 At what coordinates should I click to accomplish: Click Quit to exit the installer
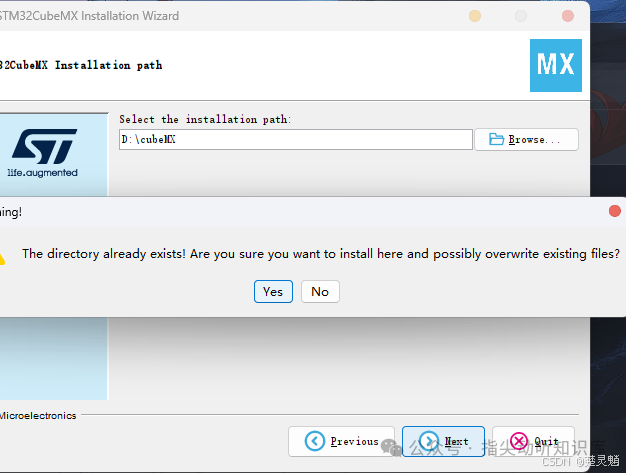[x=533, y=441]
